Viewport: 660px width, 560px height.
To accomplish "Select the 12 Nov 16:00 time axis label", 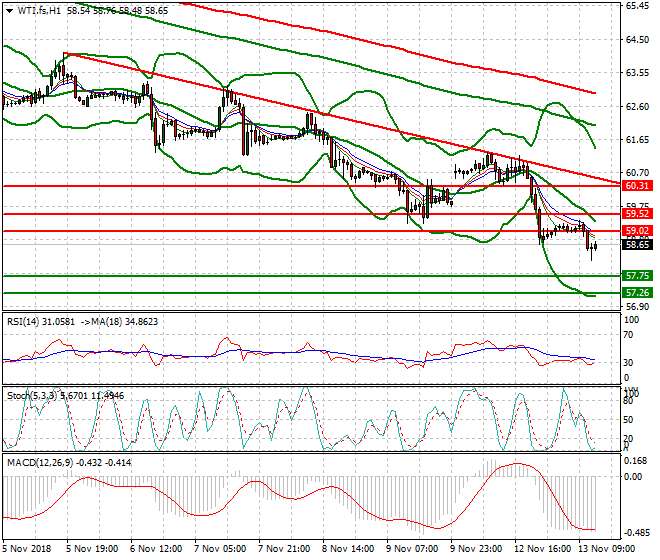I will click(543, 549).
